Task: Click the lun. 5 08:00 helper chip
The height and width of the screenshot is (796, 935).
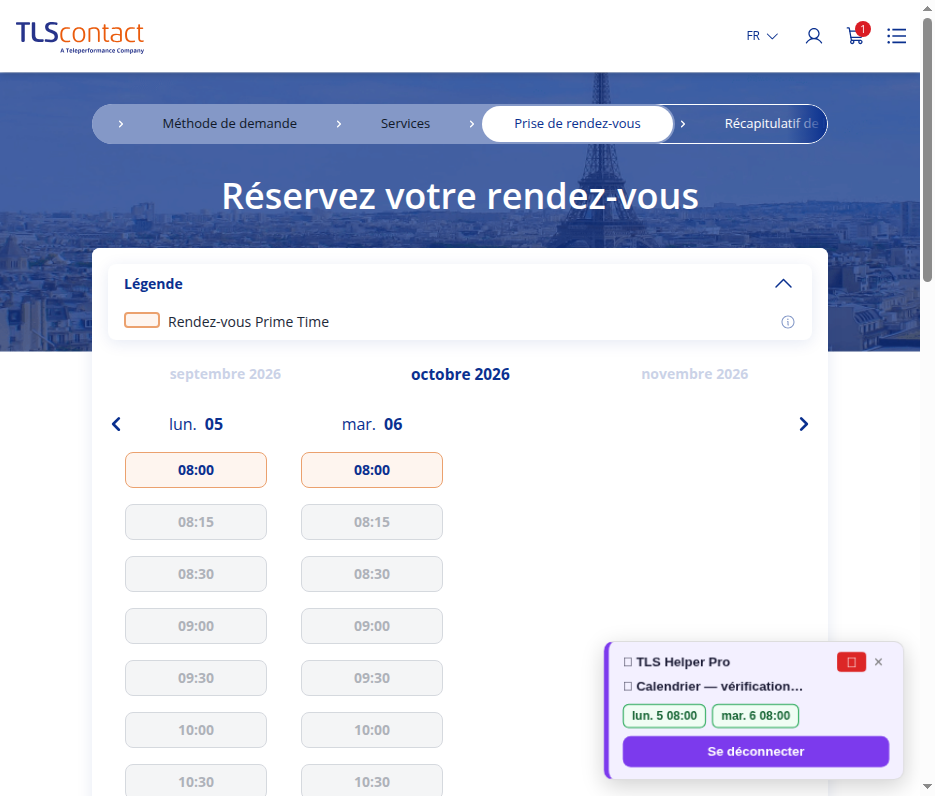Action: 664,716
